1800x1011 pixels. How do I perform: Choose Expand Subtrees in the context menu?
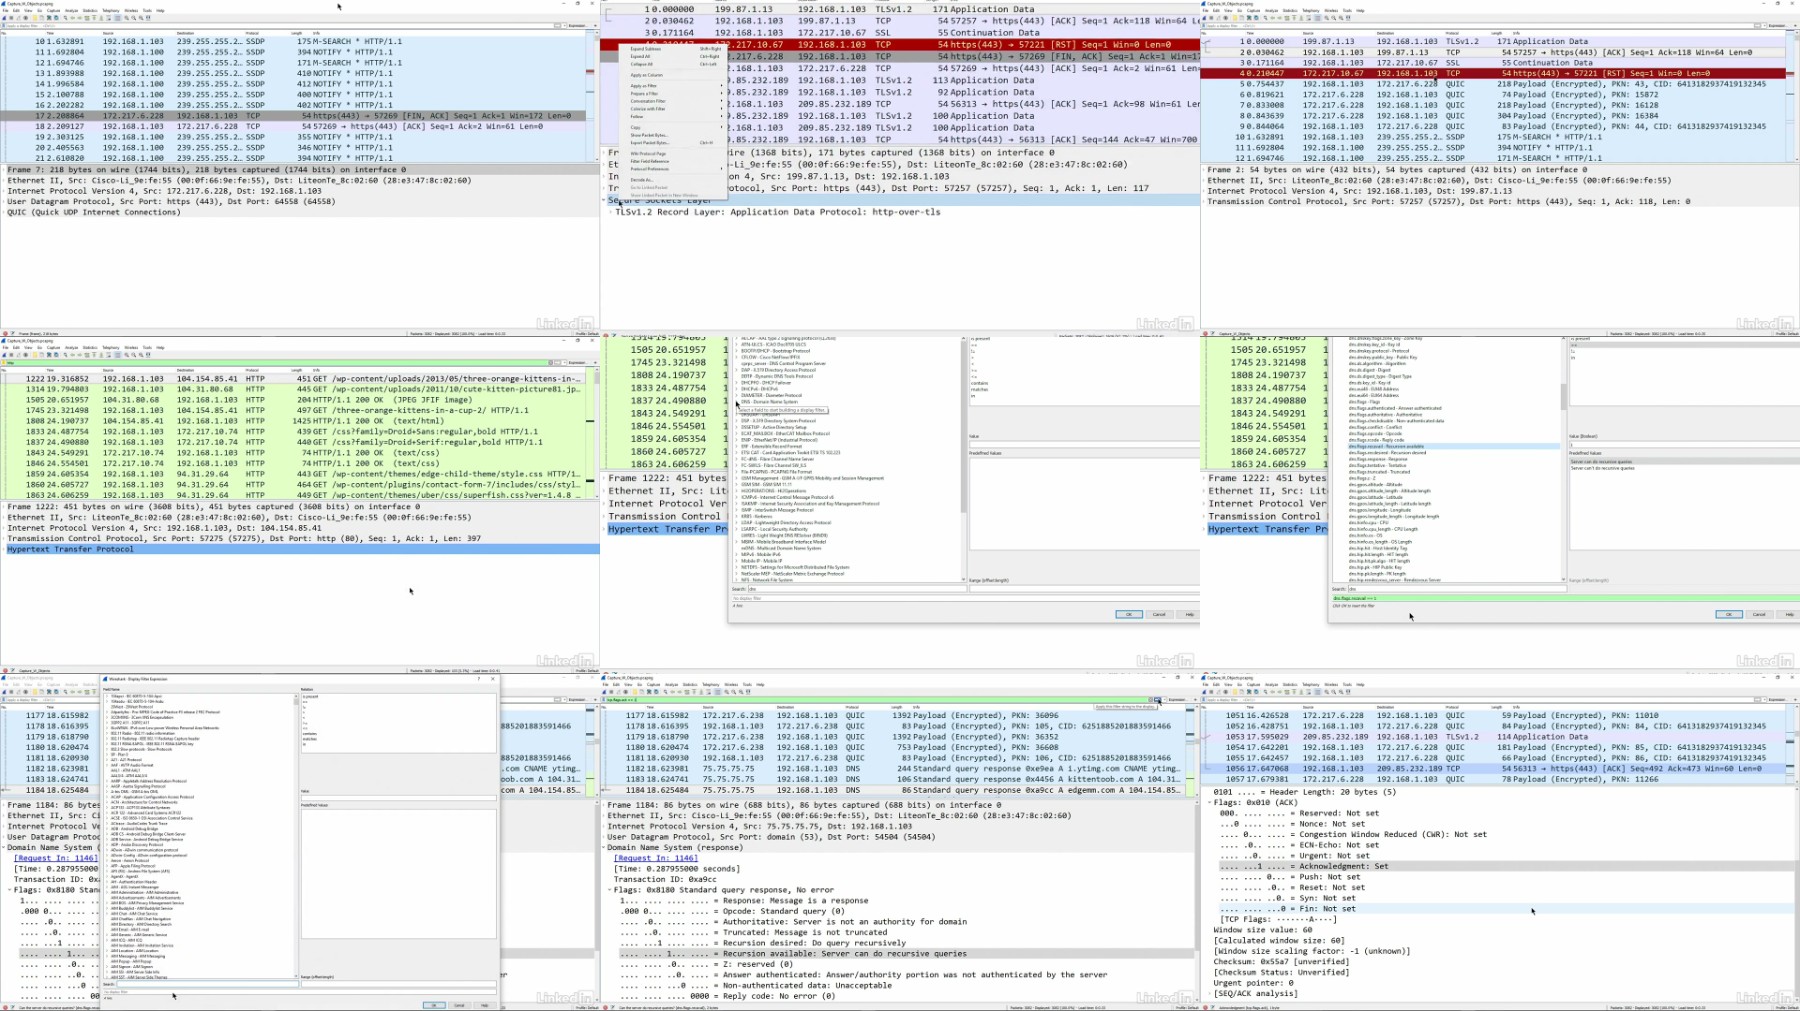point(672,49)
